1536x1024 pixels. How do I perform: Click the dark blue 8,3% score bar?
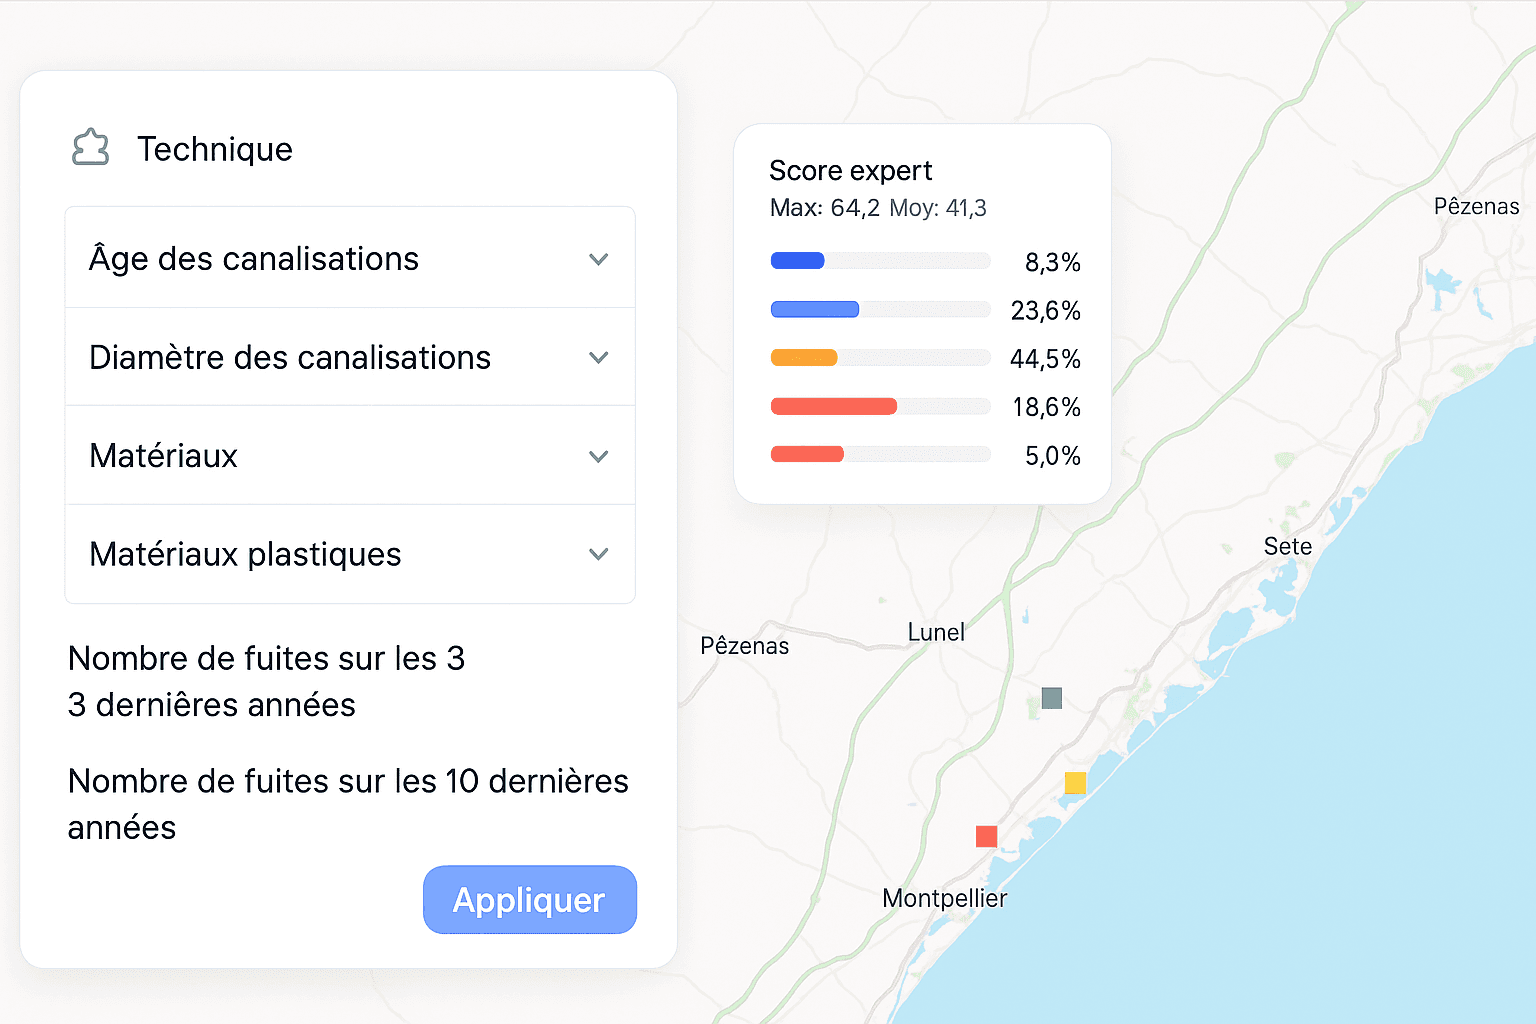(x=798, y=261)
